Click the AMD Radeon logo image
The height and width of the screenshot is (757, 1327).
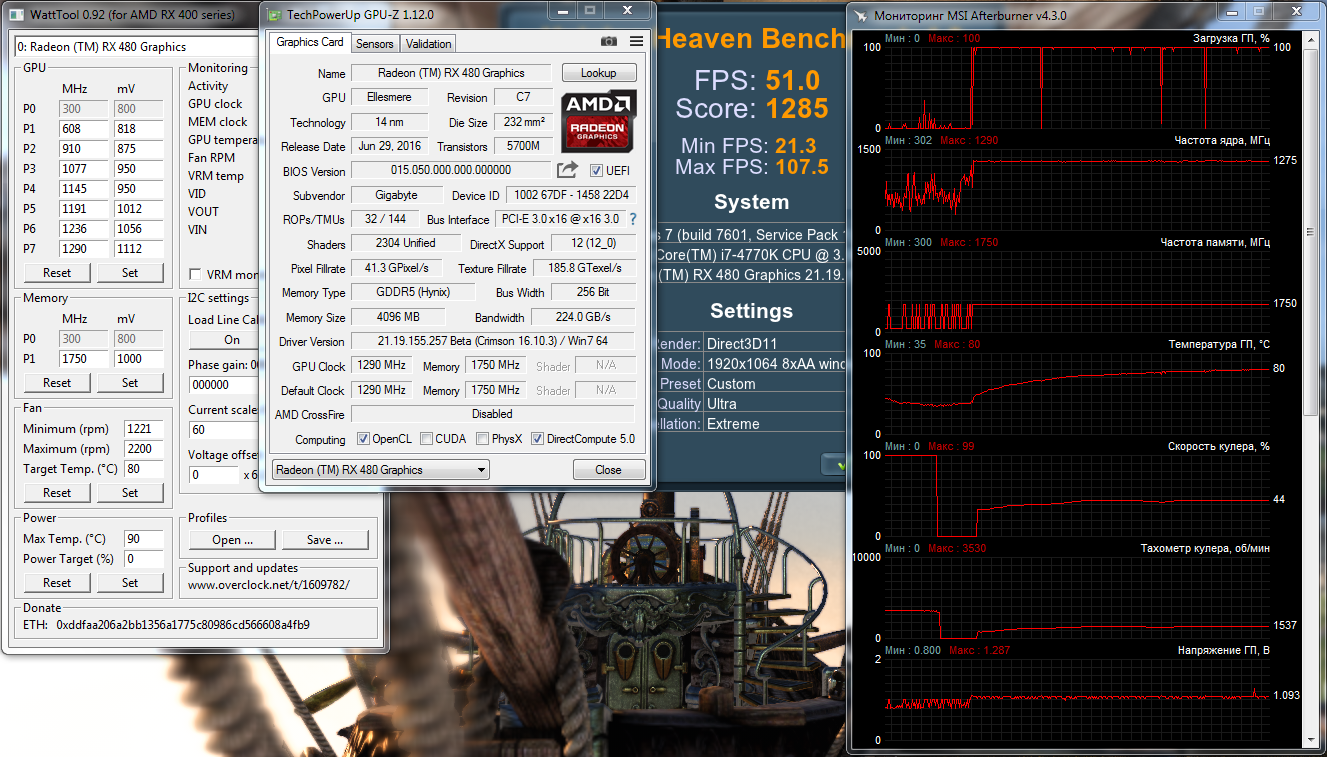598,122
